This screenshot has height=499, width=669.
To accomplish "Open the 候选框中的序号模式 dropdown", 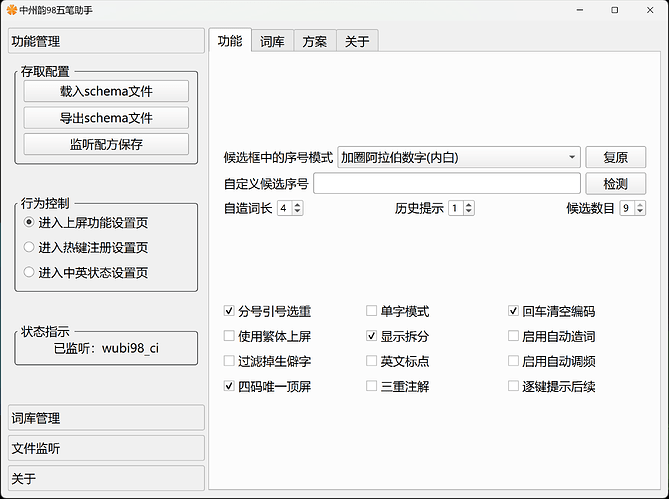I will [459, 157].
